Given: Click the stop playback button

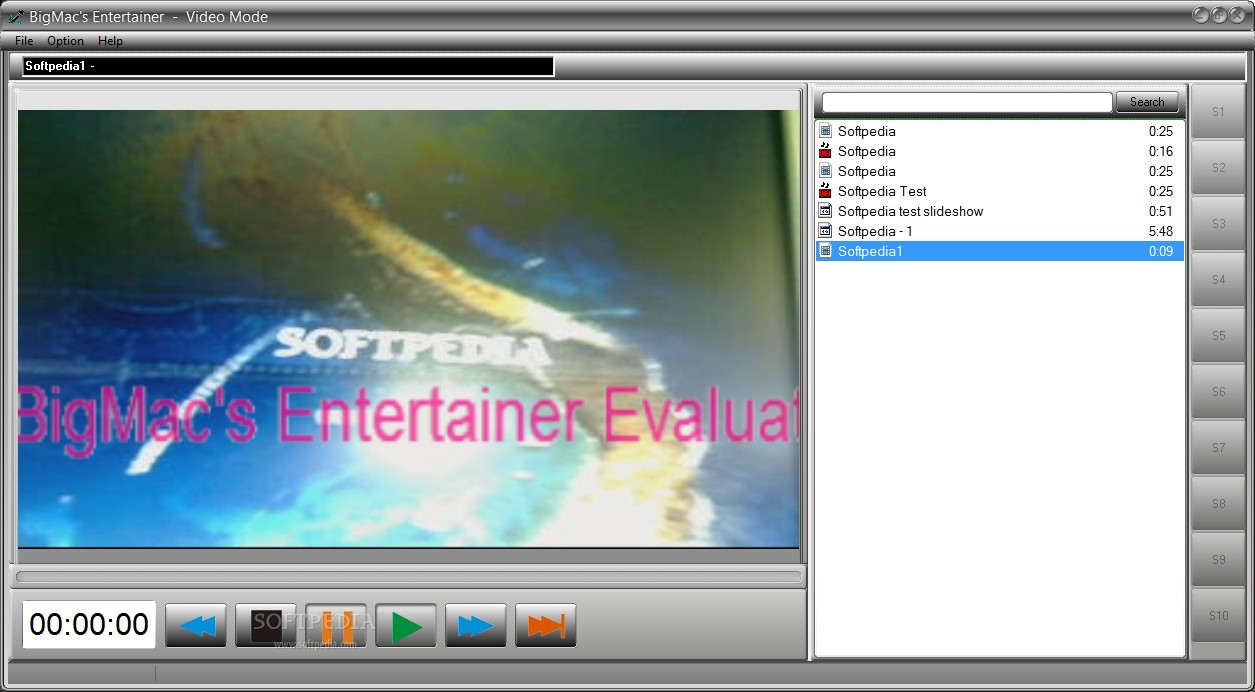Looking at the screenshot, I should [x=266, y=626].
